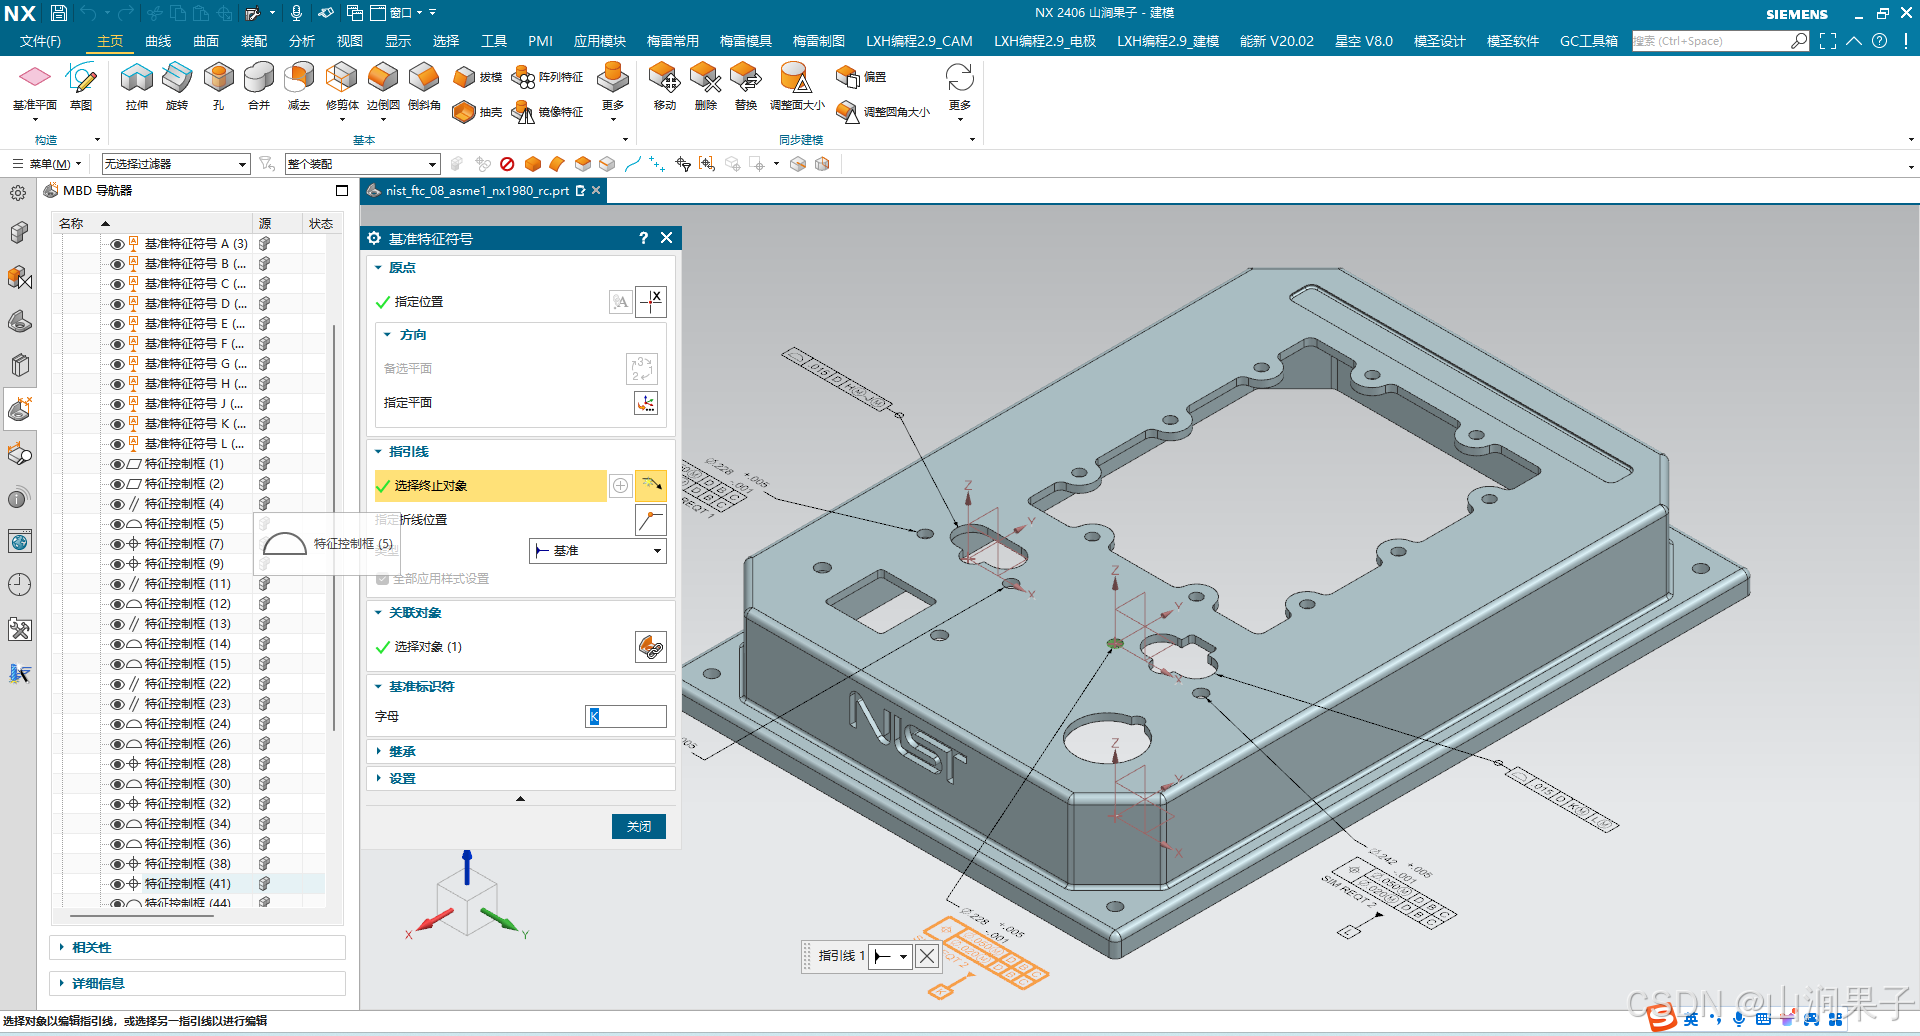Switch to the PMI ribbon tab
The width and height of the screenshot is (1920, 1036).
(540, 41)
